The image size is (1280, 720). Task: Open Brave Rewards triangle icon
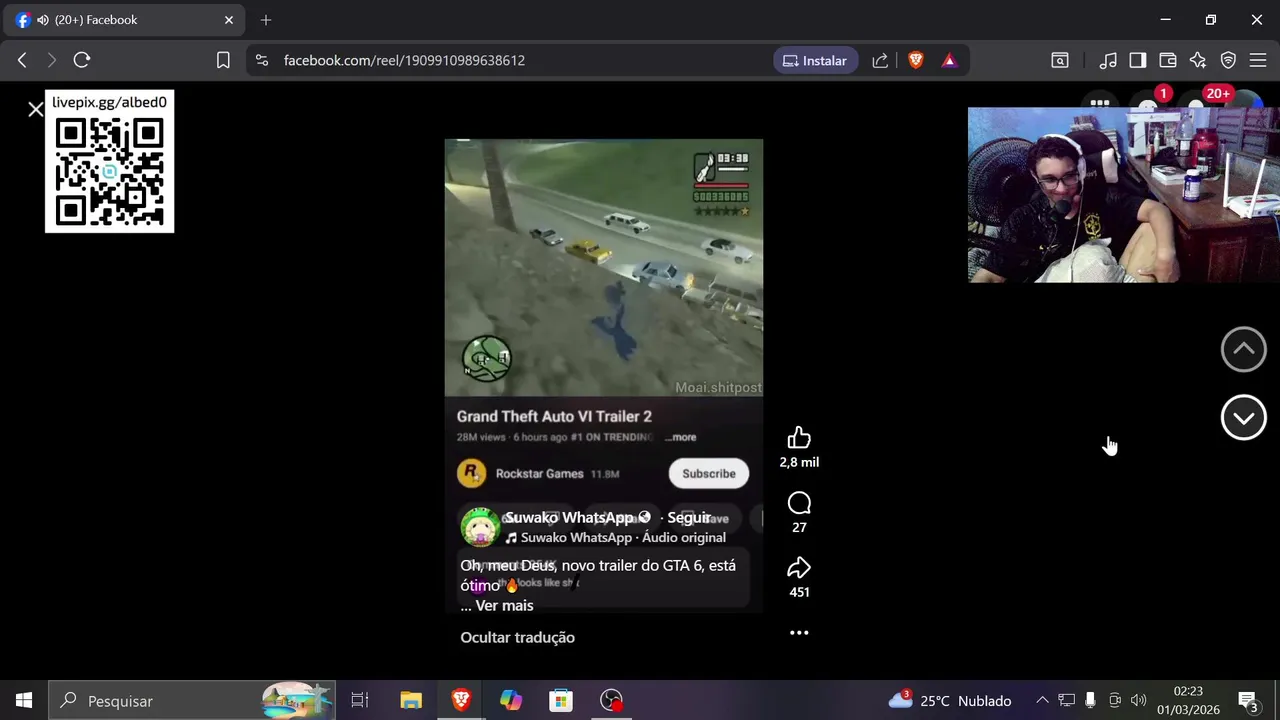[x=949, y=60]
